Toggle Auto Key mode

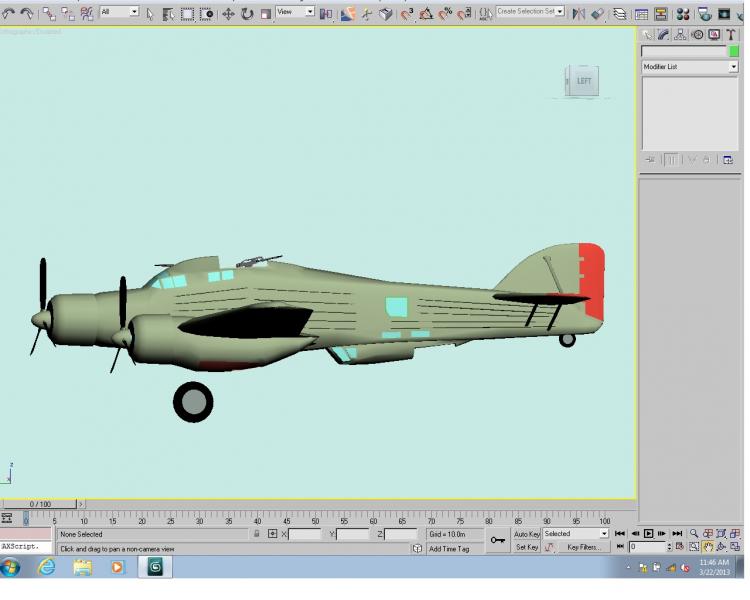point(526,534)
